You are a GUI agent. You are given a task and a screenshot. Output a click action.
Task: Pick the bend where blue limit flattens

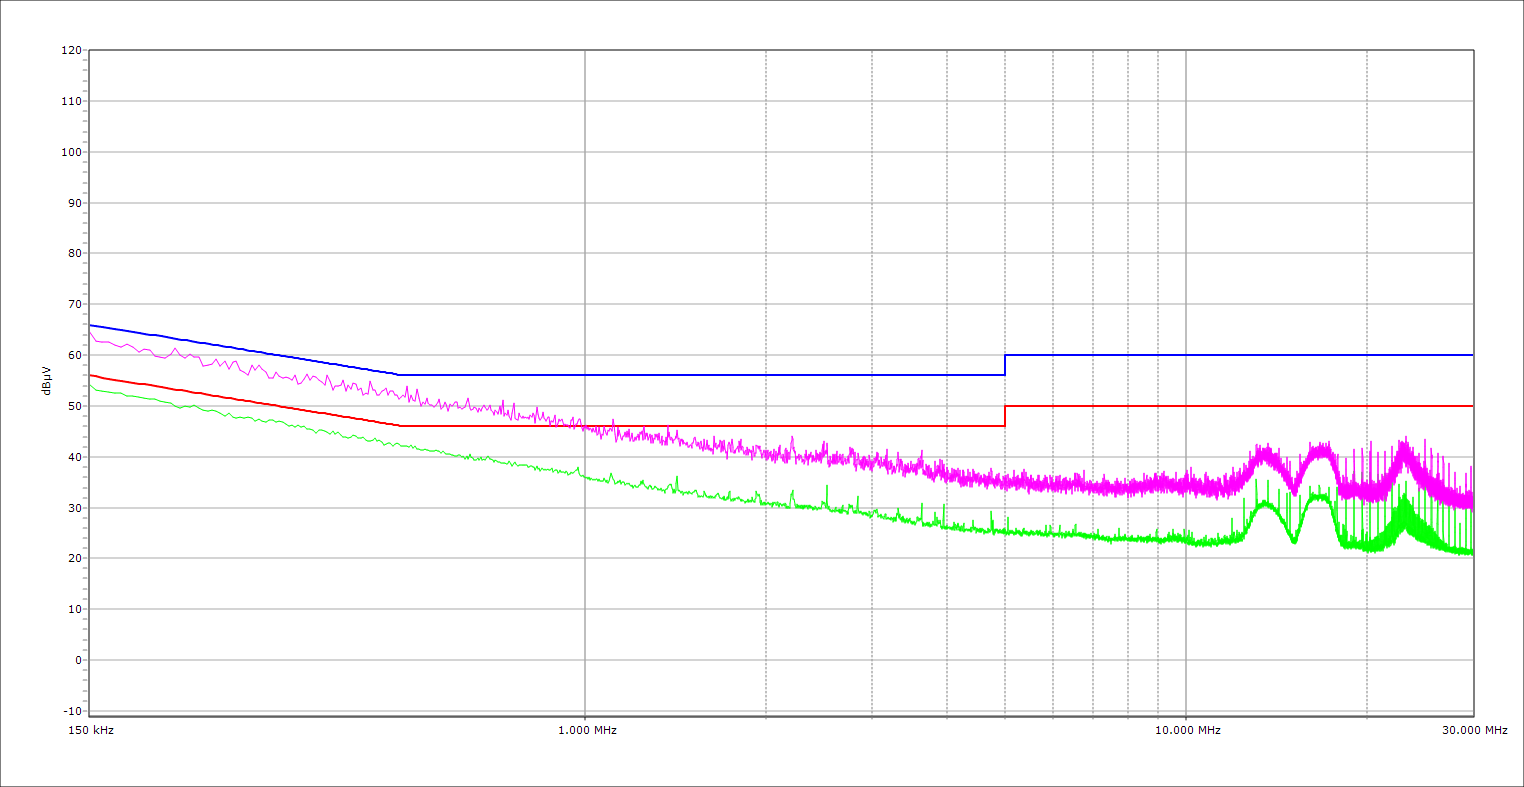[399, 375]
